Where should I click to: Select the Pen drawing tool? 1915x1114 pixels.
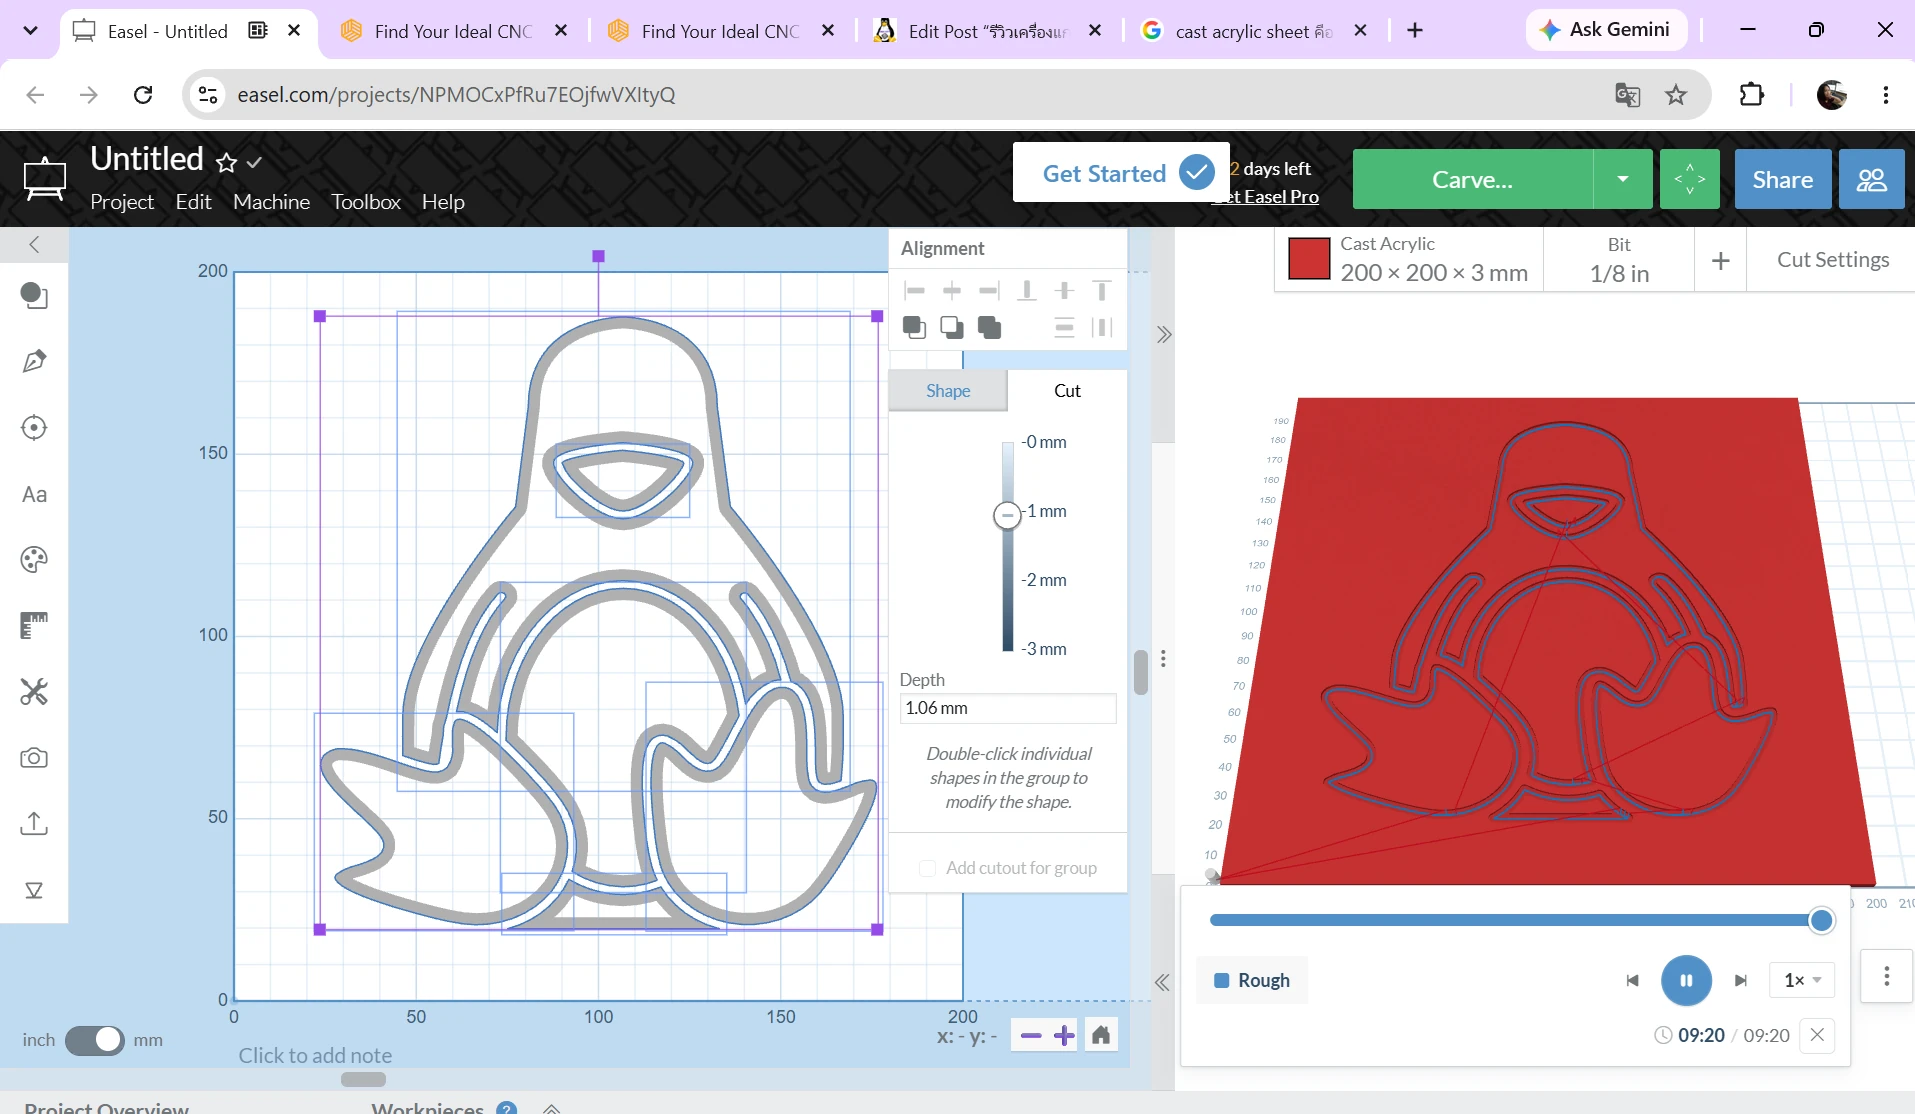[x=34, y=361]
